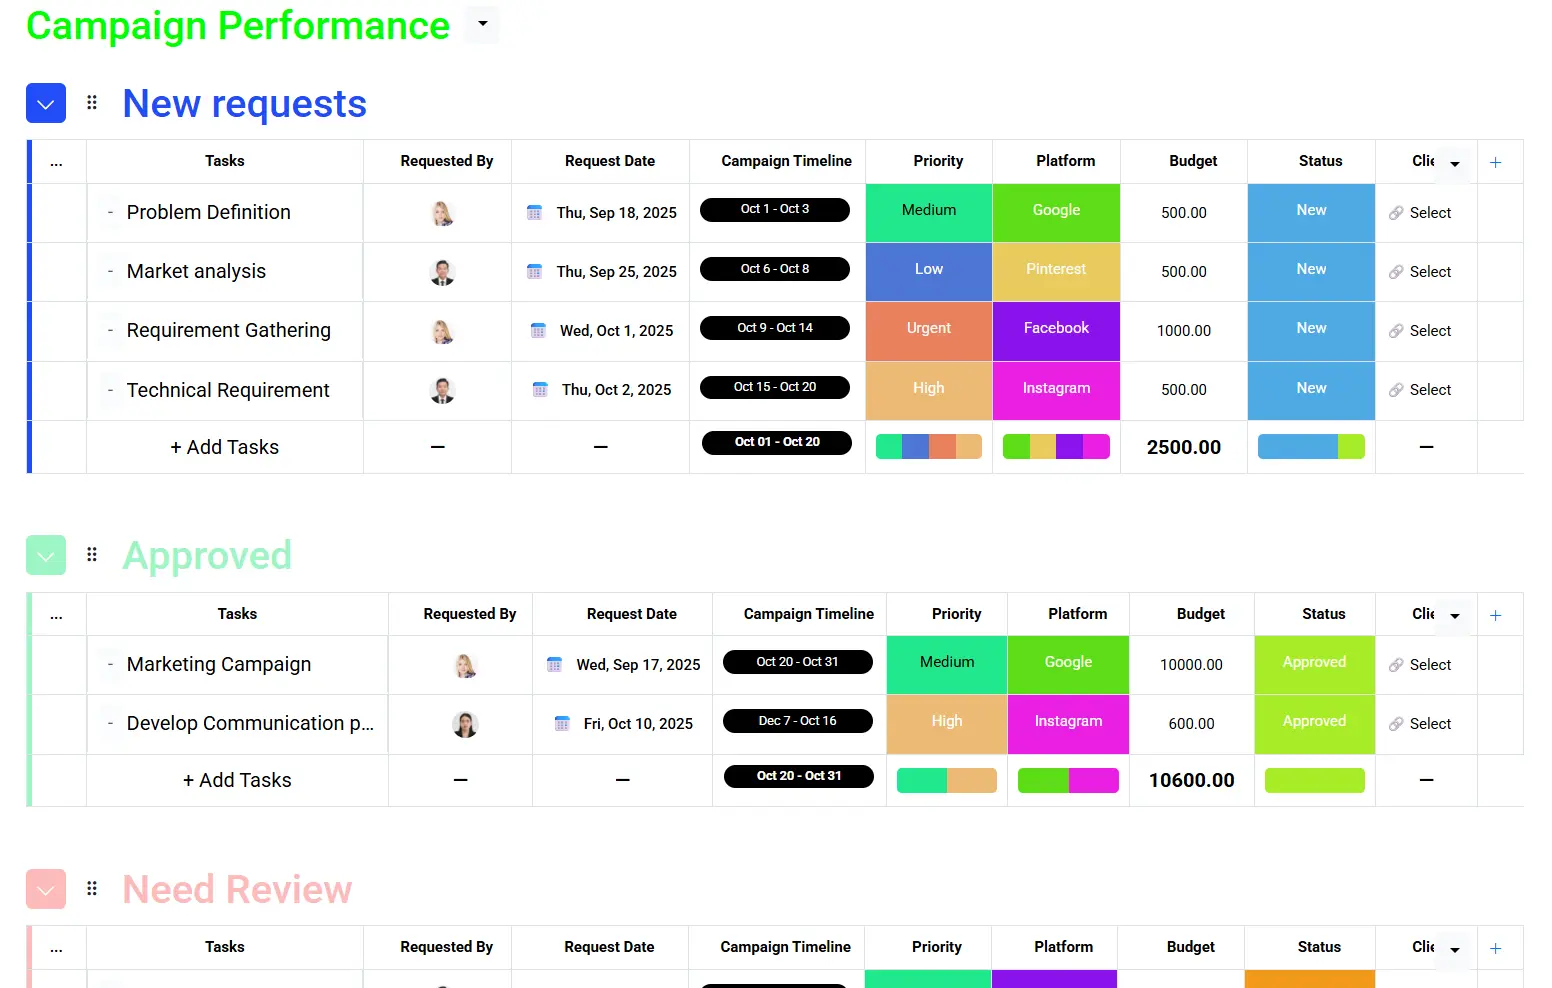The image size is (1552, 988).
Task: Click link icon in Technical Requirement row
Action: tap(1396, 390)
